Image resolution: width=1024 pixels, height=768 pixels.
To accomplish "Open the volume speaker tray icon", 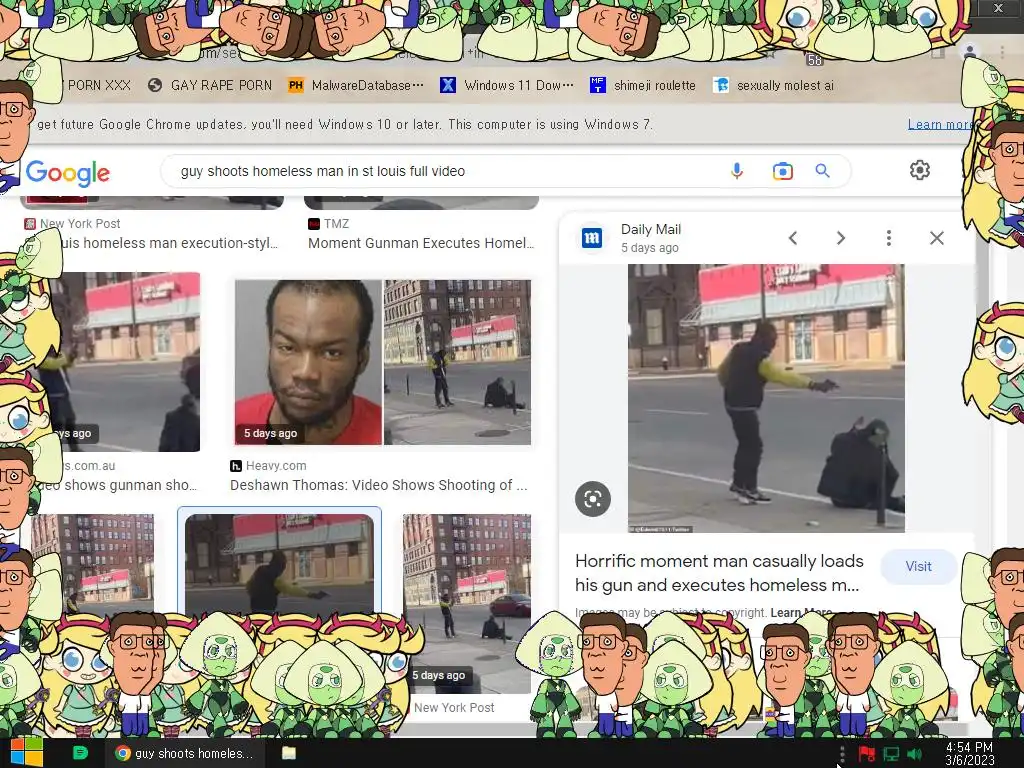I will pos(914,754).
